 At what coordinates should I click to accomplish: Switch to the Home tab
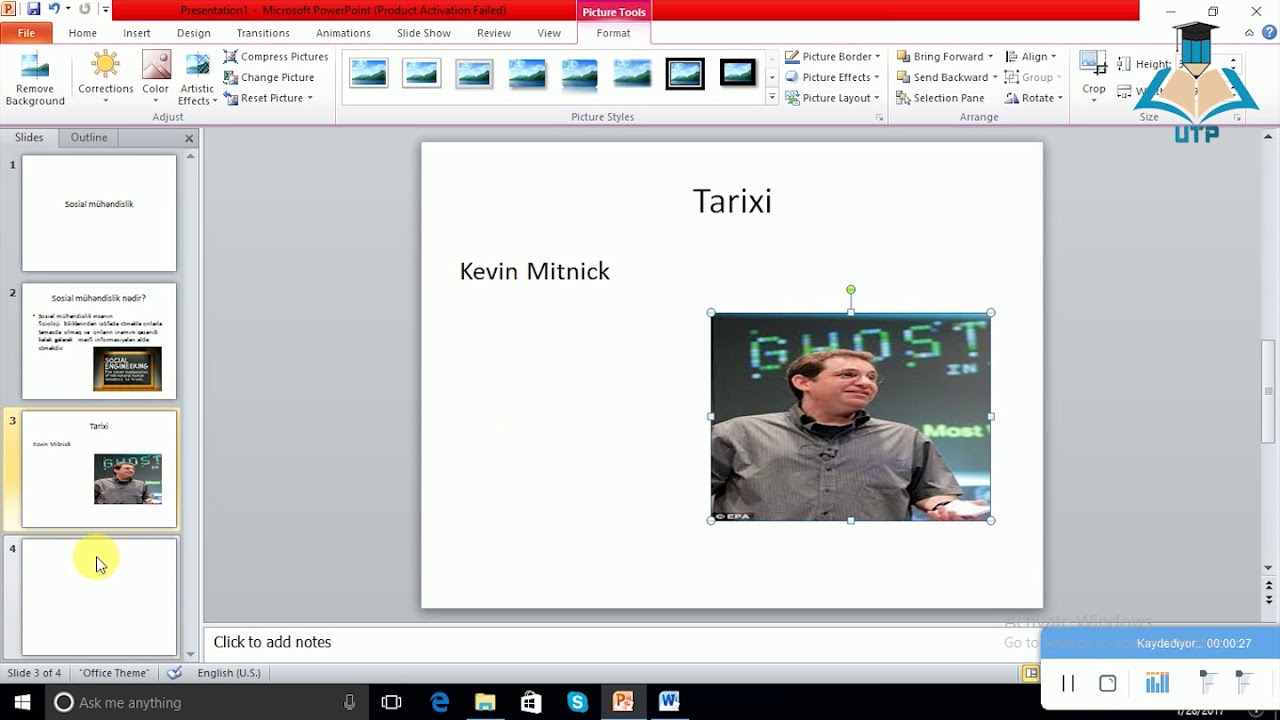coord(83,33)
